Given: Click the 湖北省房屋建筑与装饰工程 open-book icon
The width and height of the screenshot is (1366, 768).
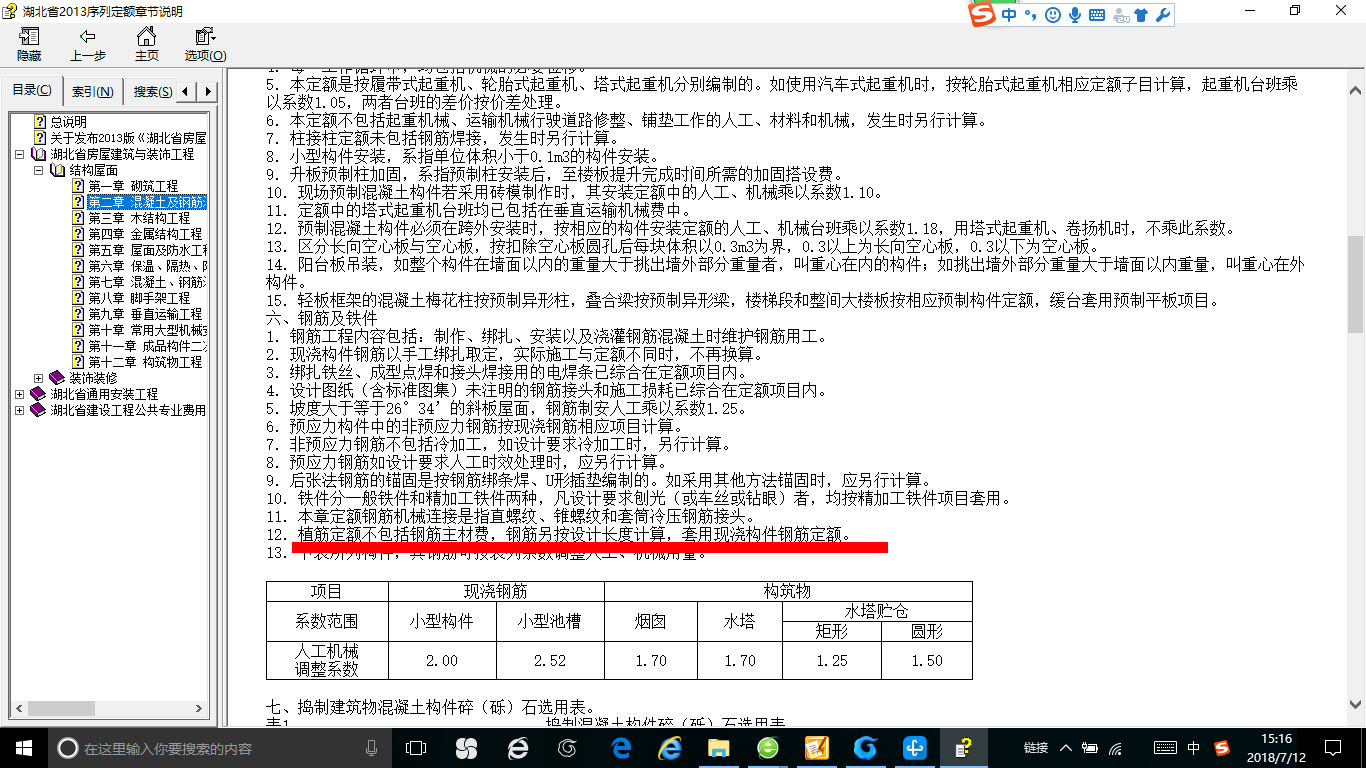Looking at the screenshot, I should pyautogui.click(x=39, y=154).
